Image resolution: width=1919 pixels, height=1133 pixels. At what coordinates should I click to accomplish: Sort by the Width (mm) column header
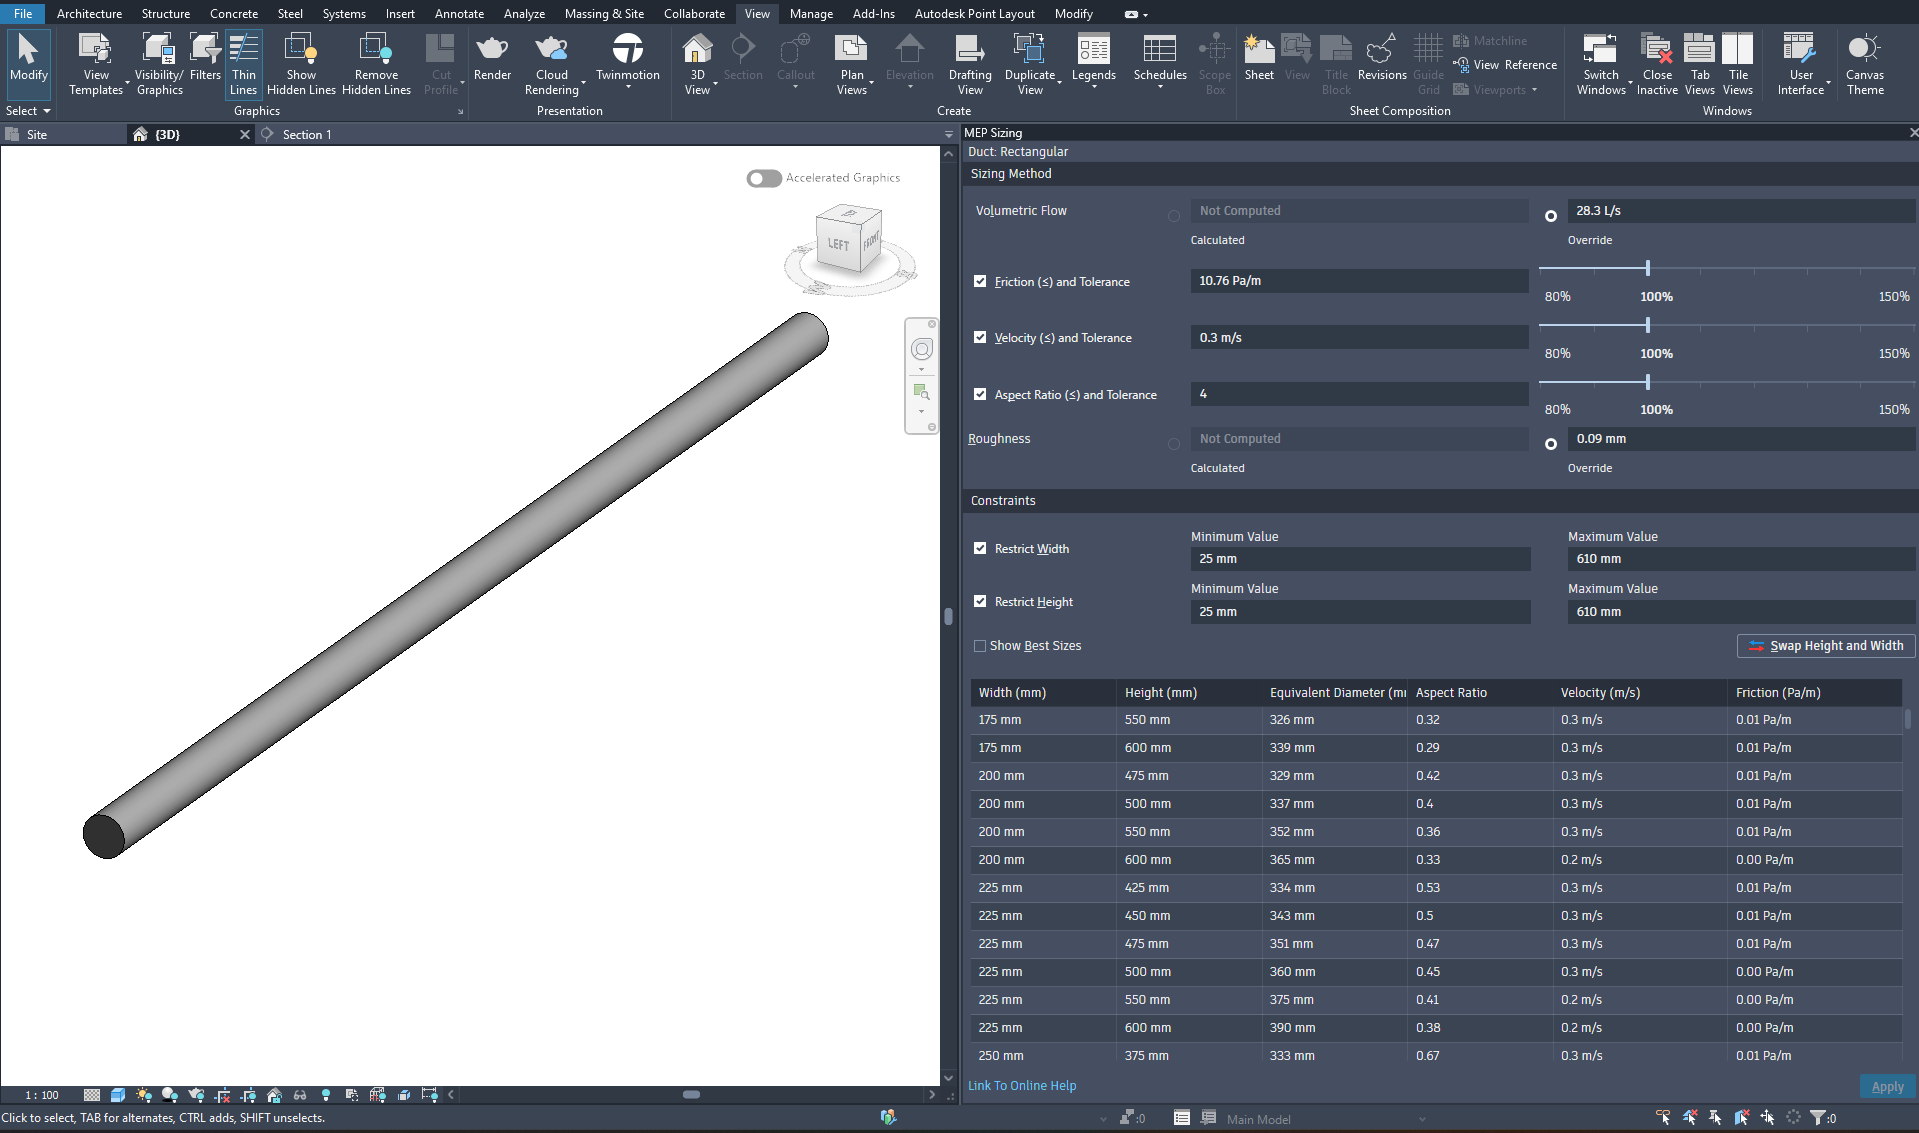click(x=1043, y=692)
